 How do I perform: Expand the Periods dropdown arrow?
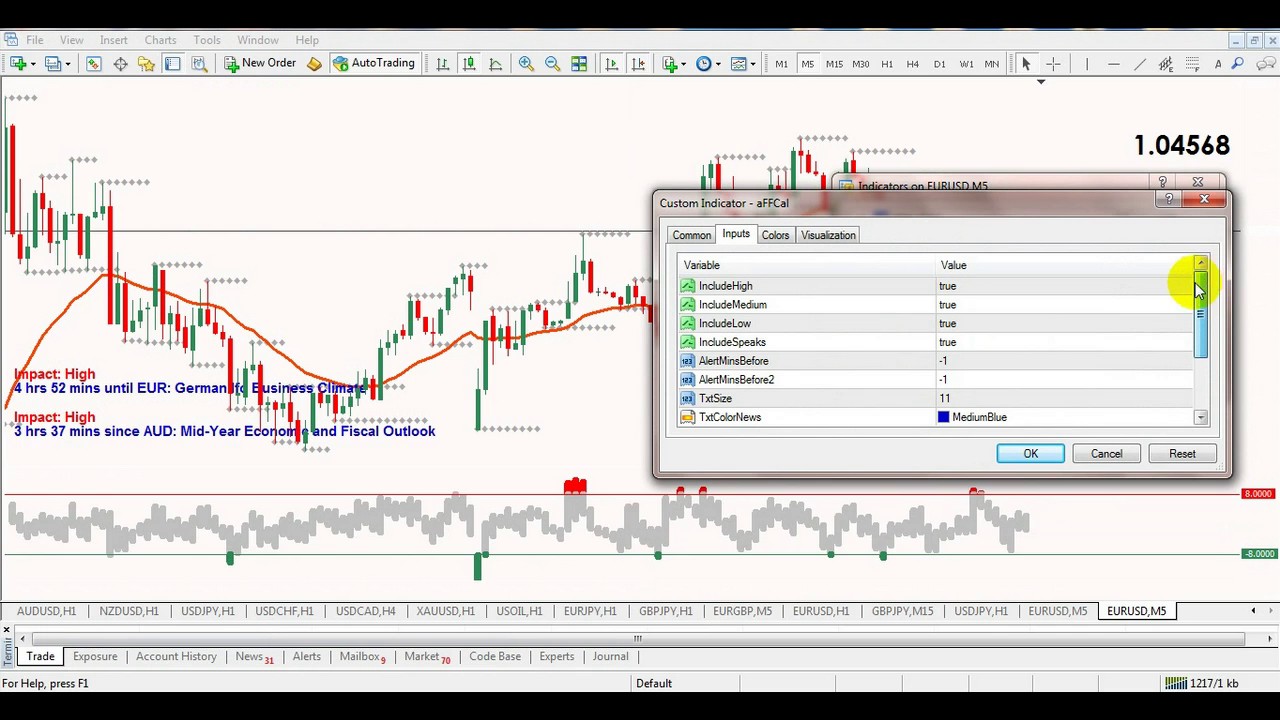[x=719, y=64]
